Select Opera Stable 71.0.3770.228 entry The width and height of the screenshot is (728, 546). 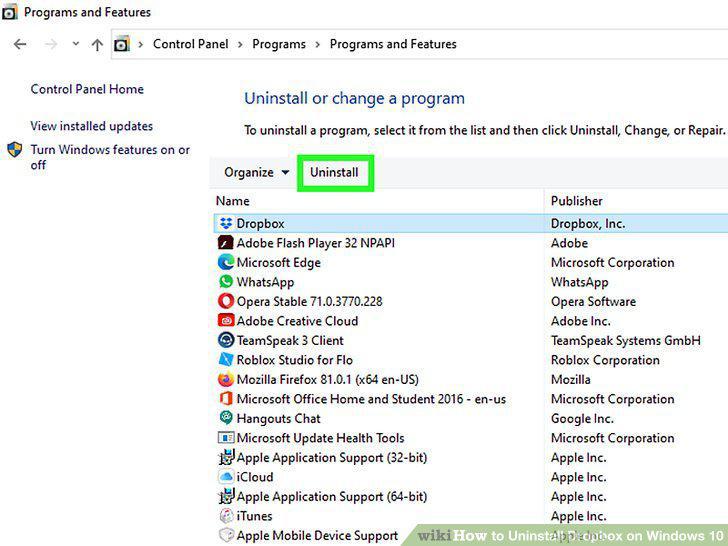point(310,301)
